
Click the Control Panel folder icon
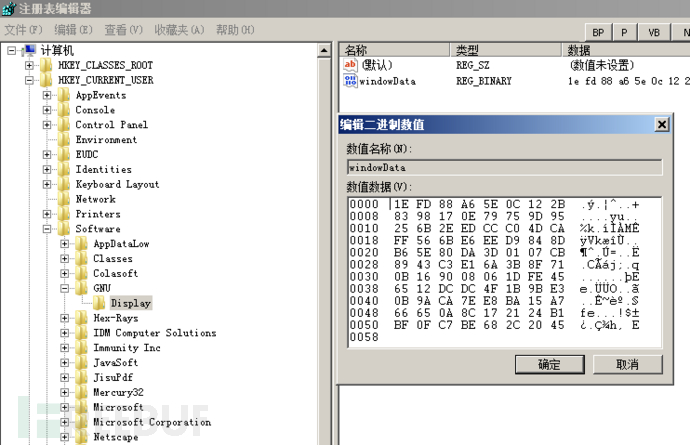[x=65, y=125]
